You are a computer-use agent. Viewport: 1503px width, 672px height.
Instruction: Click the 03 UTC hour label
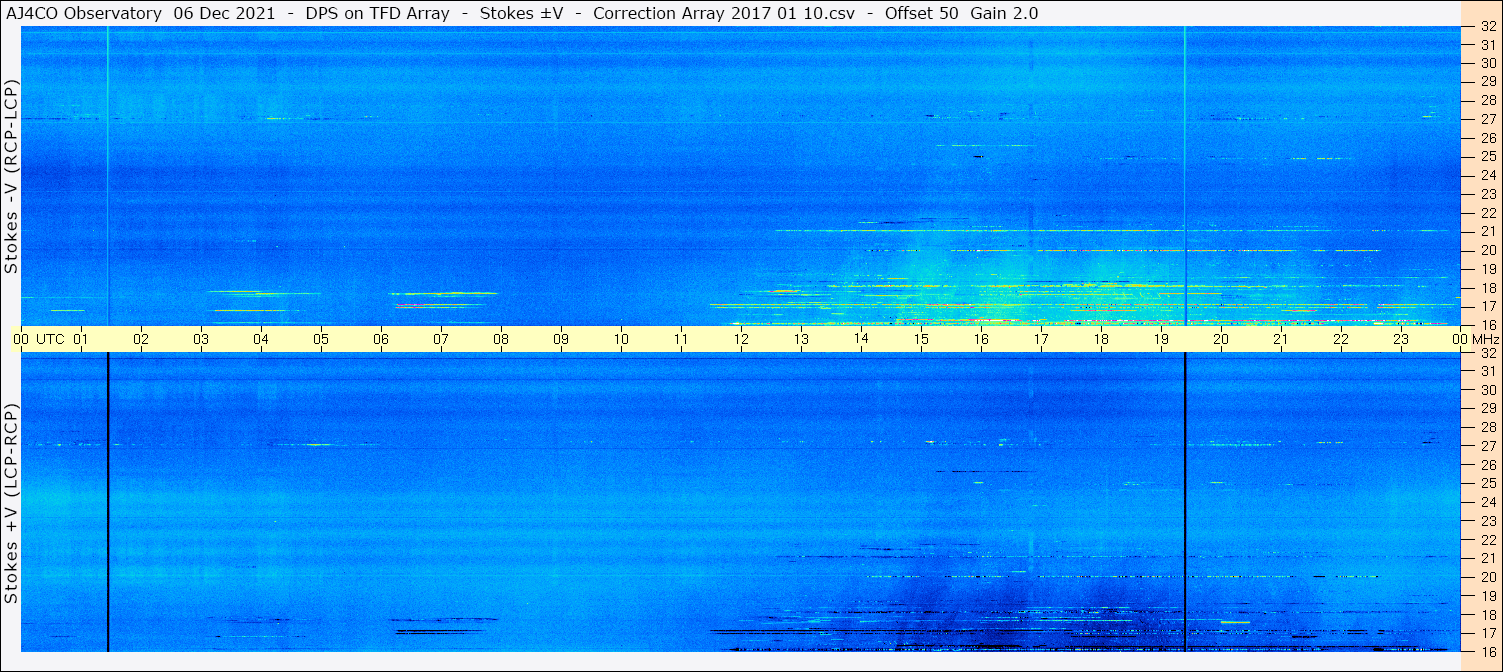pos(201,339)
